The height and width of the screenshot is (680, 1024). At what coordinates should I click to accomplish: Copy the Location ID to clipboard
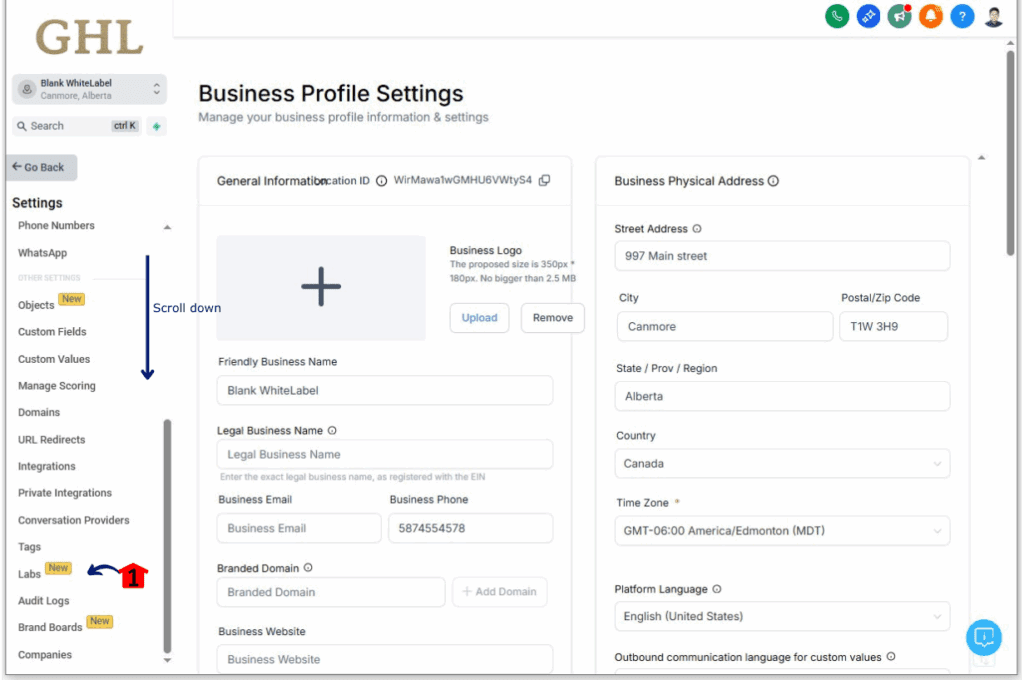click(545, 181)
